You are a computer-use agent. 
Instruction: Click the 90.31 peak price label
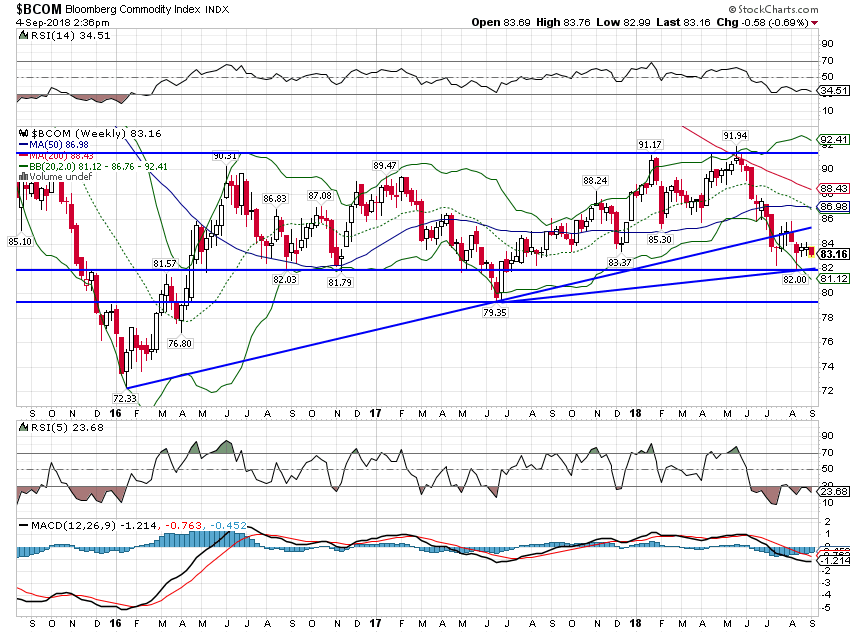(224, 156)
